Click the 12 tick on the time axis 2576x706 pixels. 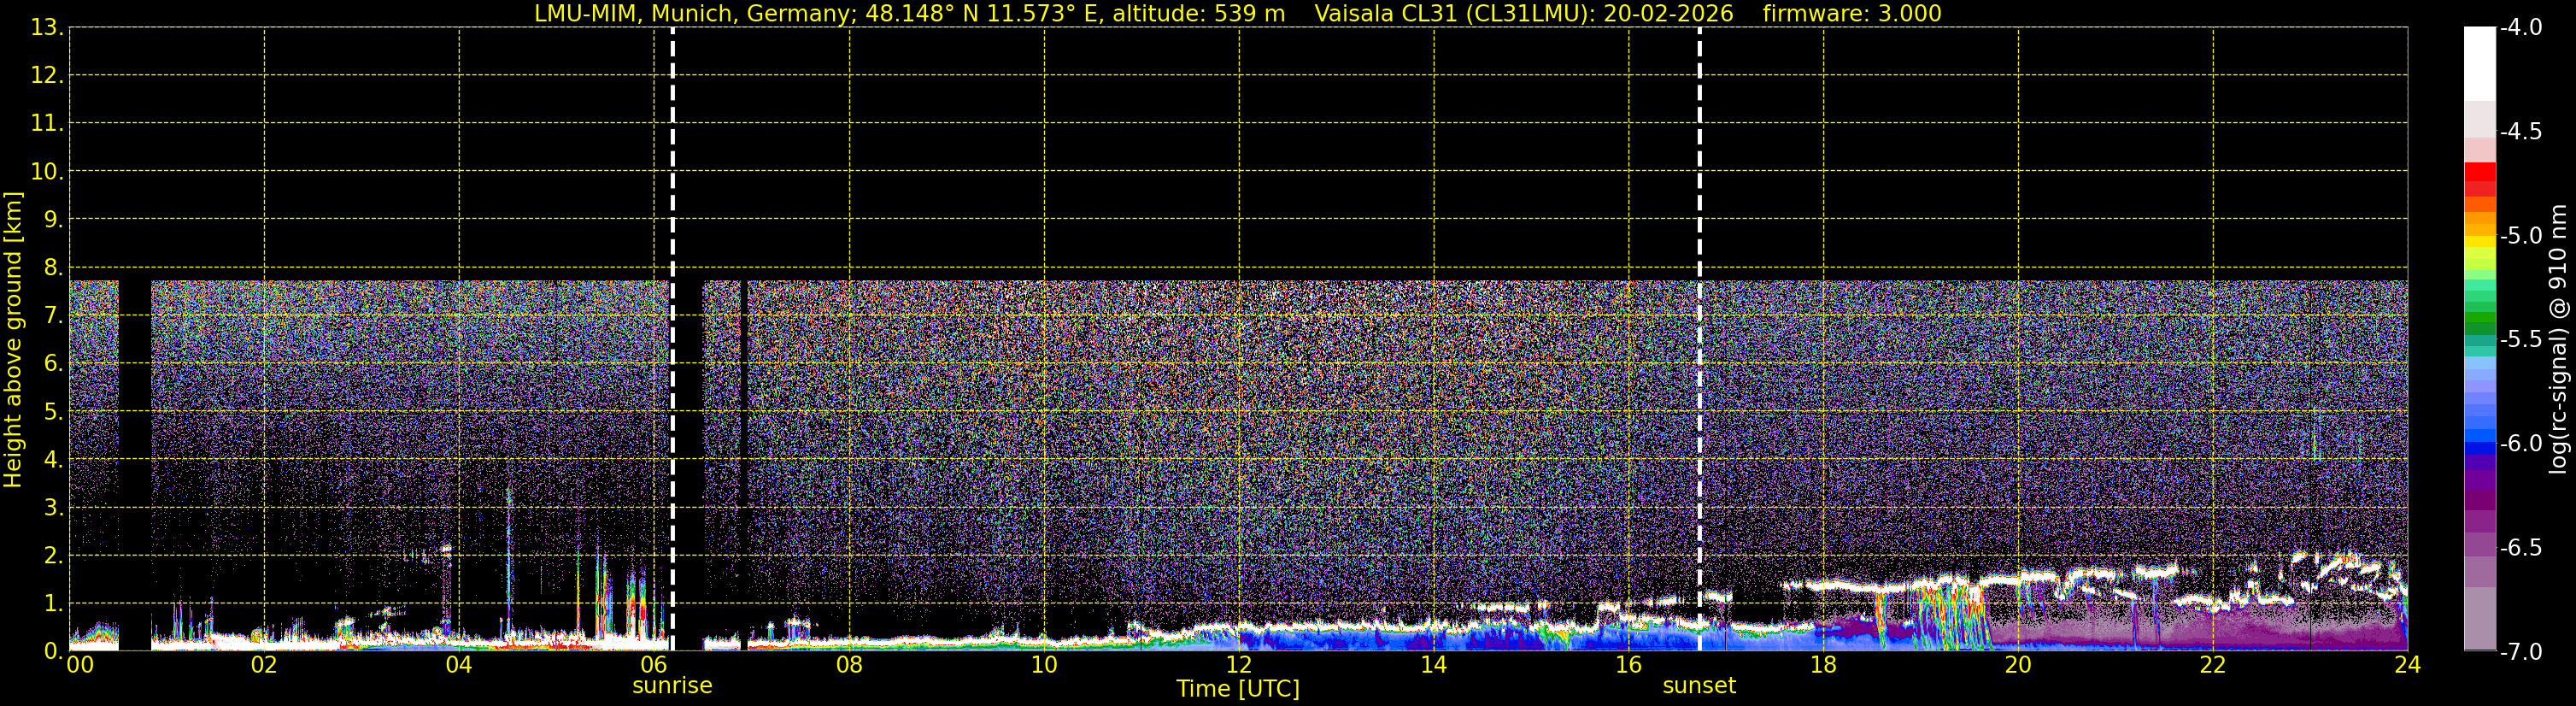[1239, 664]
